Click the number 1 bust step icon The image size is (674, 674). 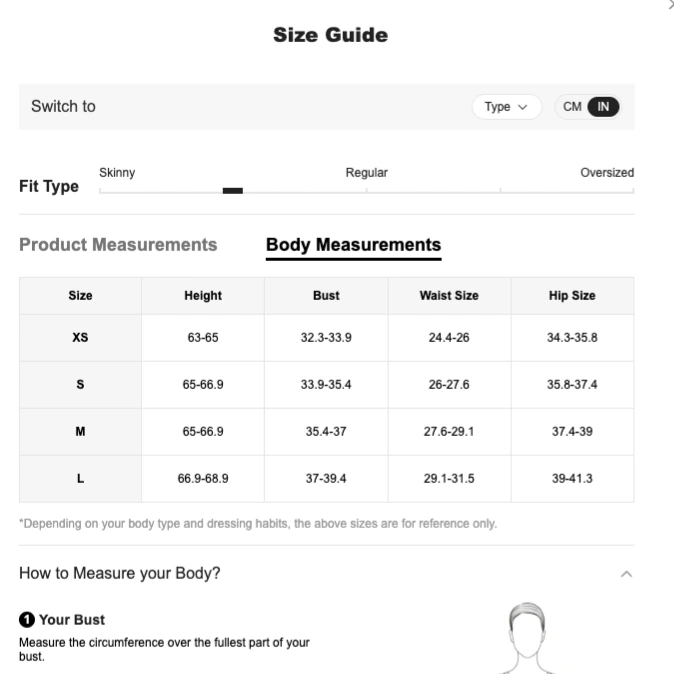point(27,619)
